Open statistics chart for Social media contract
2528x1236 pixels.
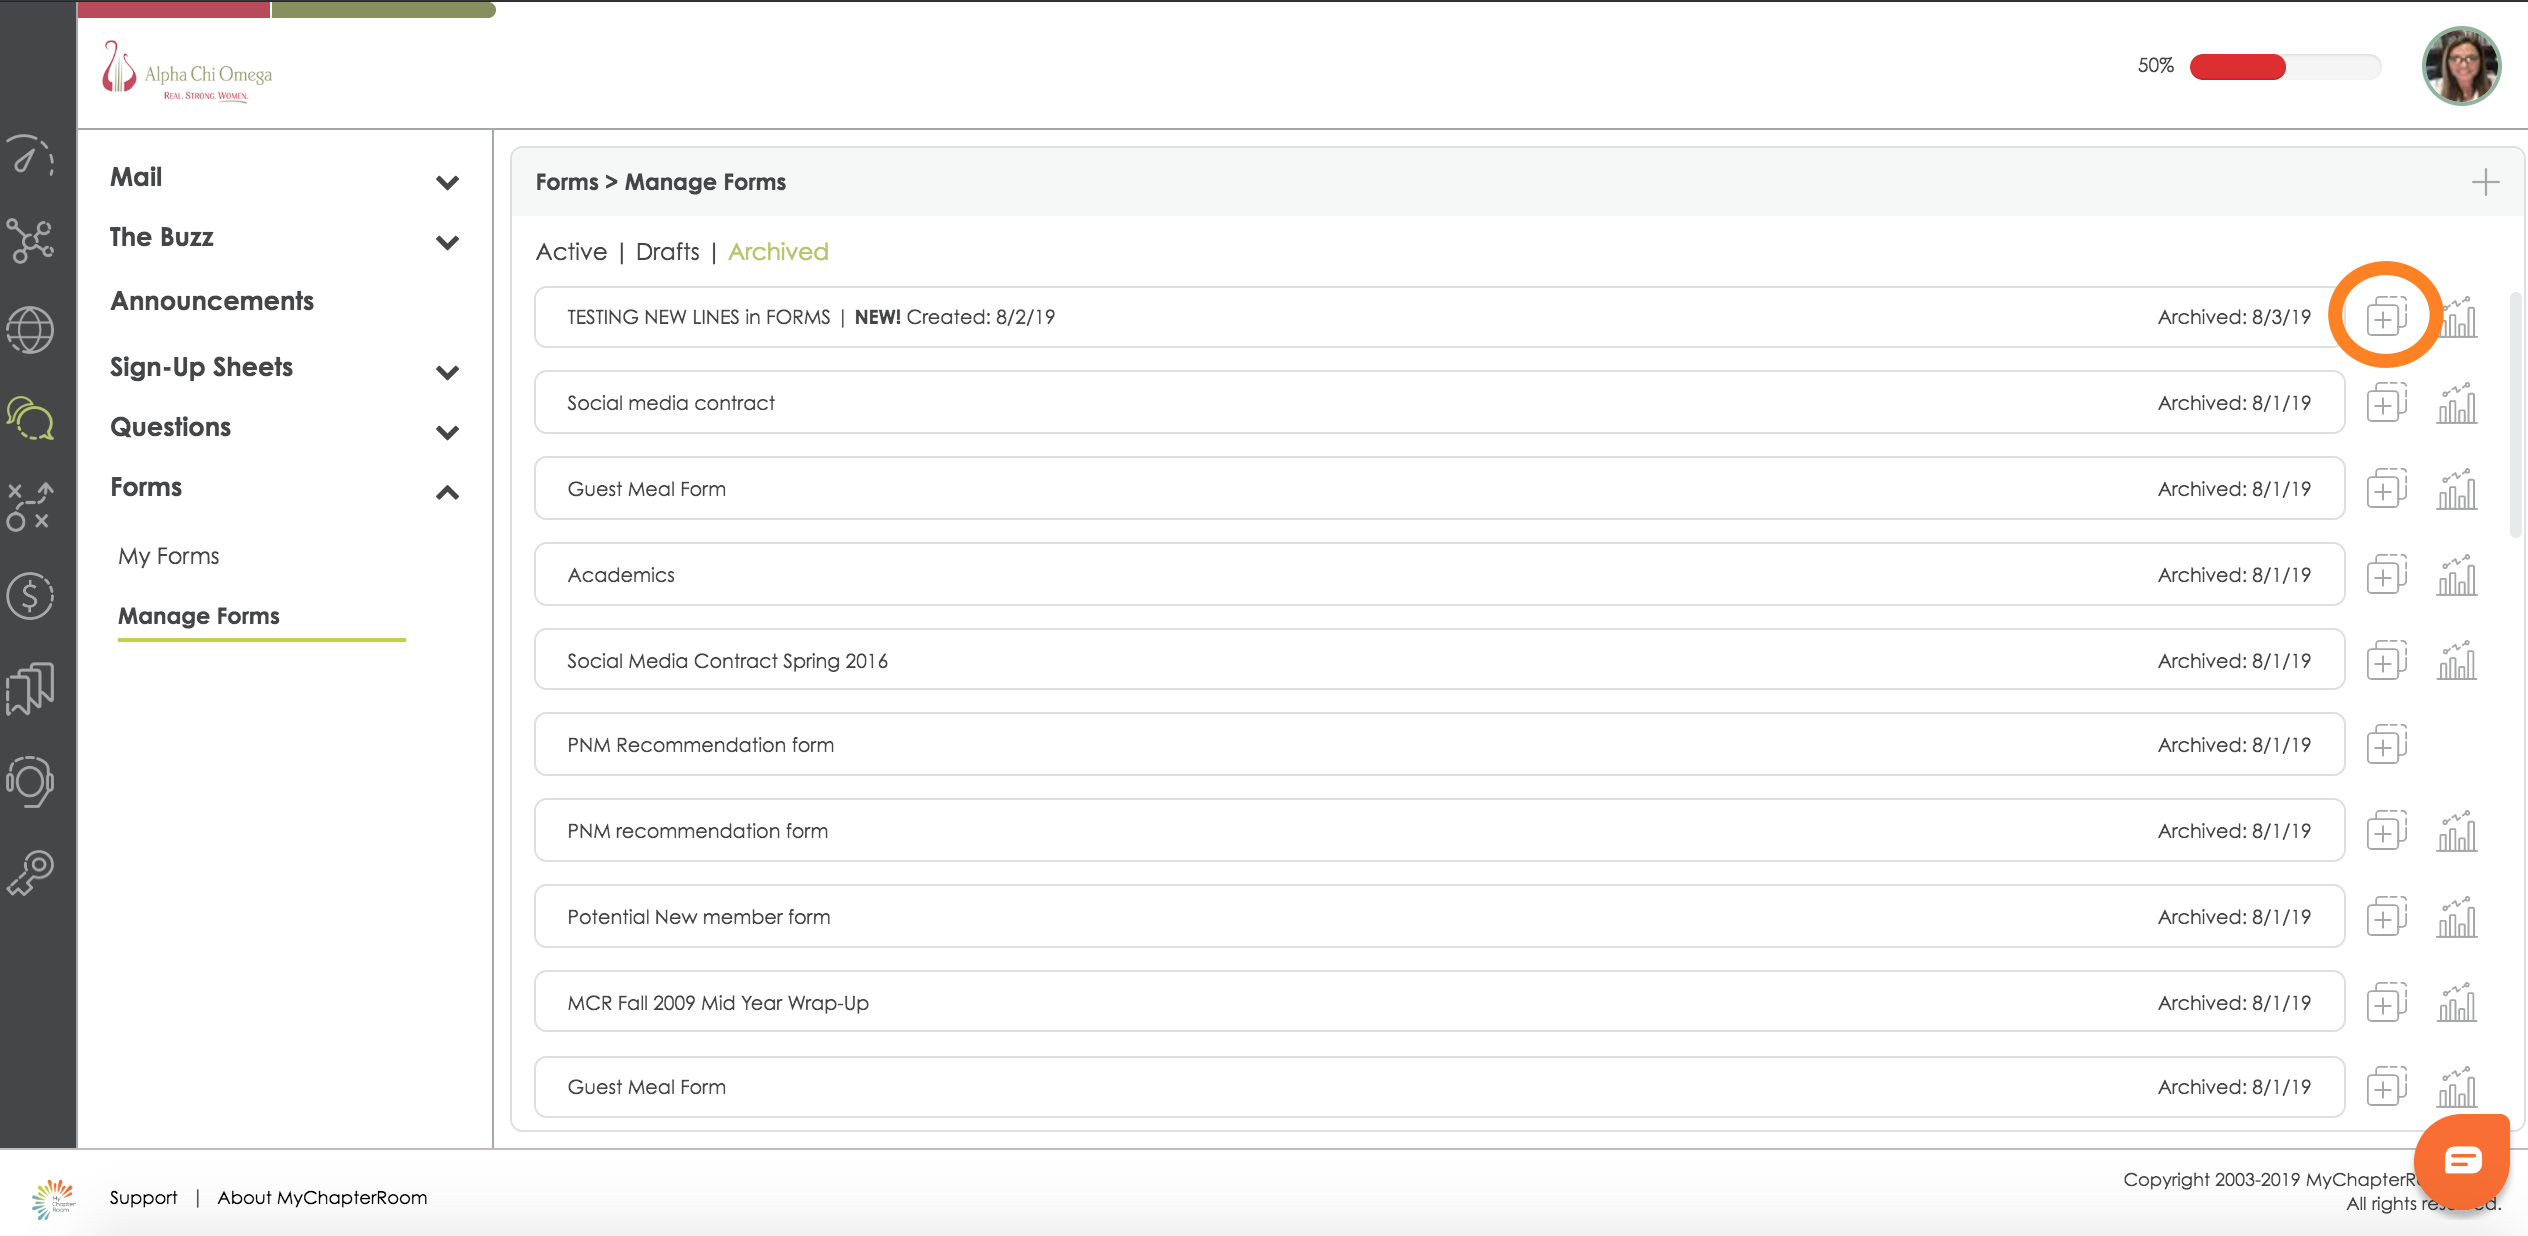point(2457,404)
